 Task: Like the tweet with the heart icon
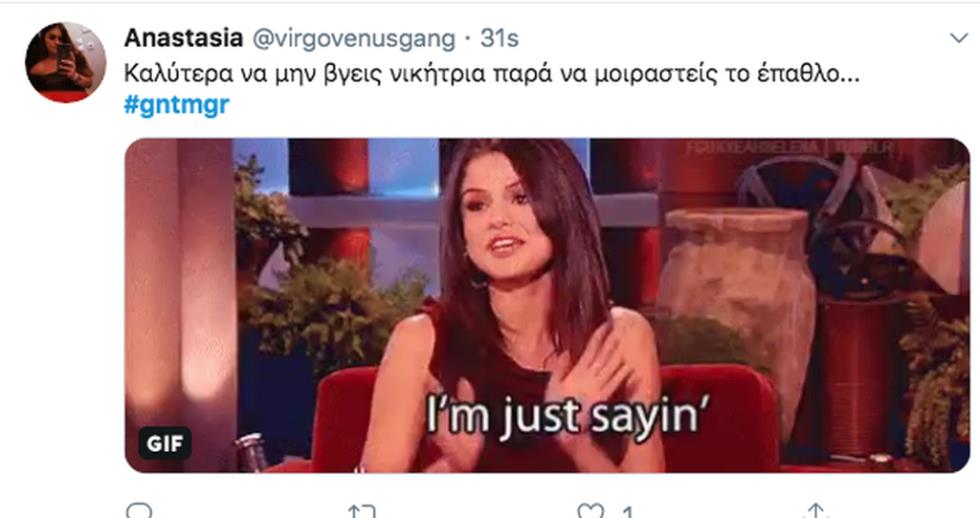coord(591,511)
